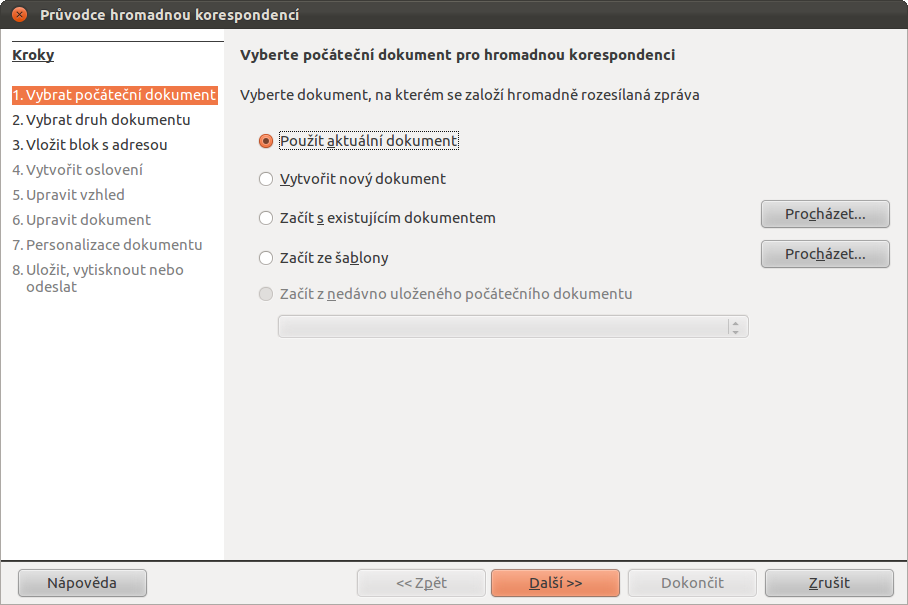
Task: Open the recently saved documents dropdown
Action: [x=513, y=327]
